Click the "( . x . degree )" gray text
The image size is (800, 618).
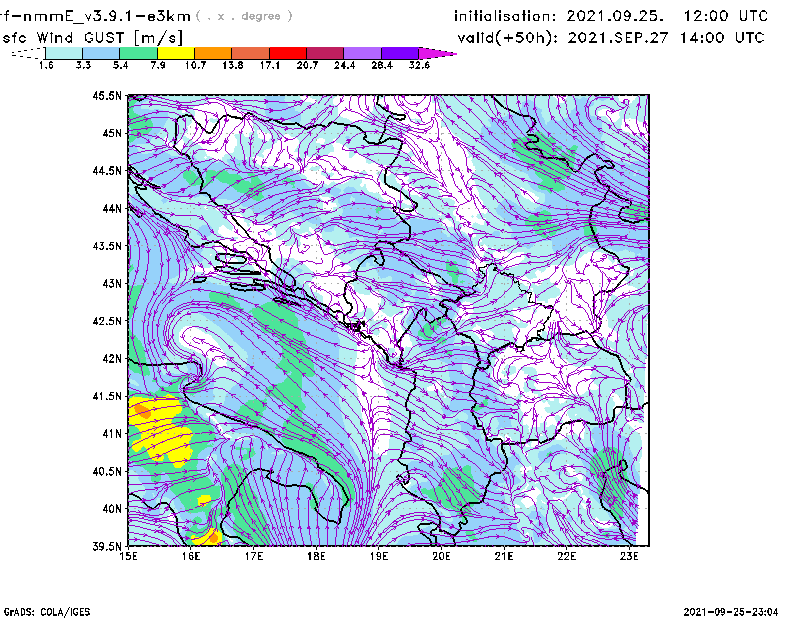244,16
